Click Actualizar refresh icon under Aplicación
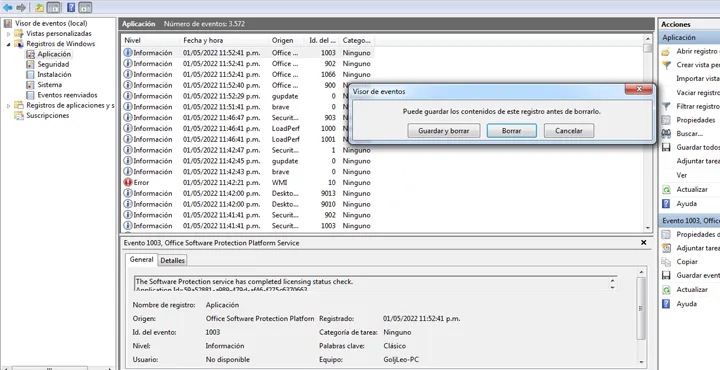 point(666,190)
